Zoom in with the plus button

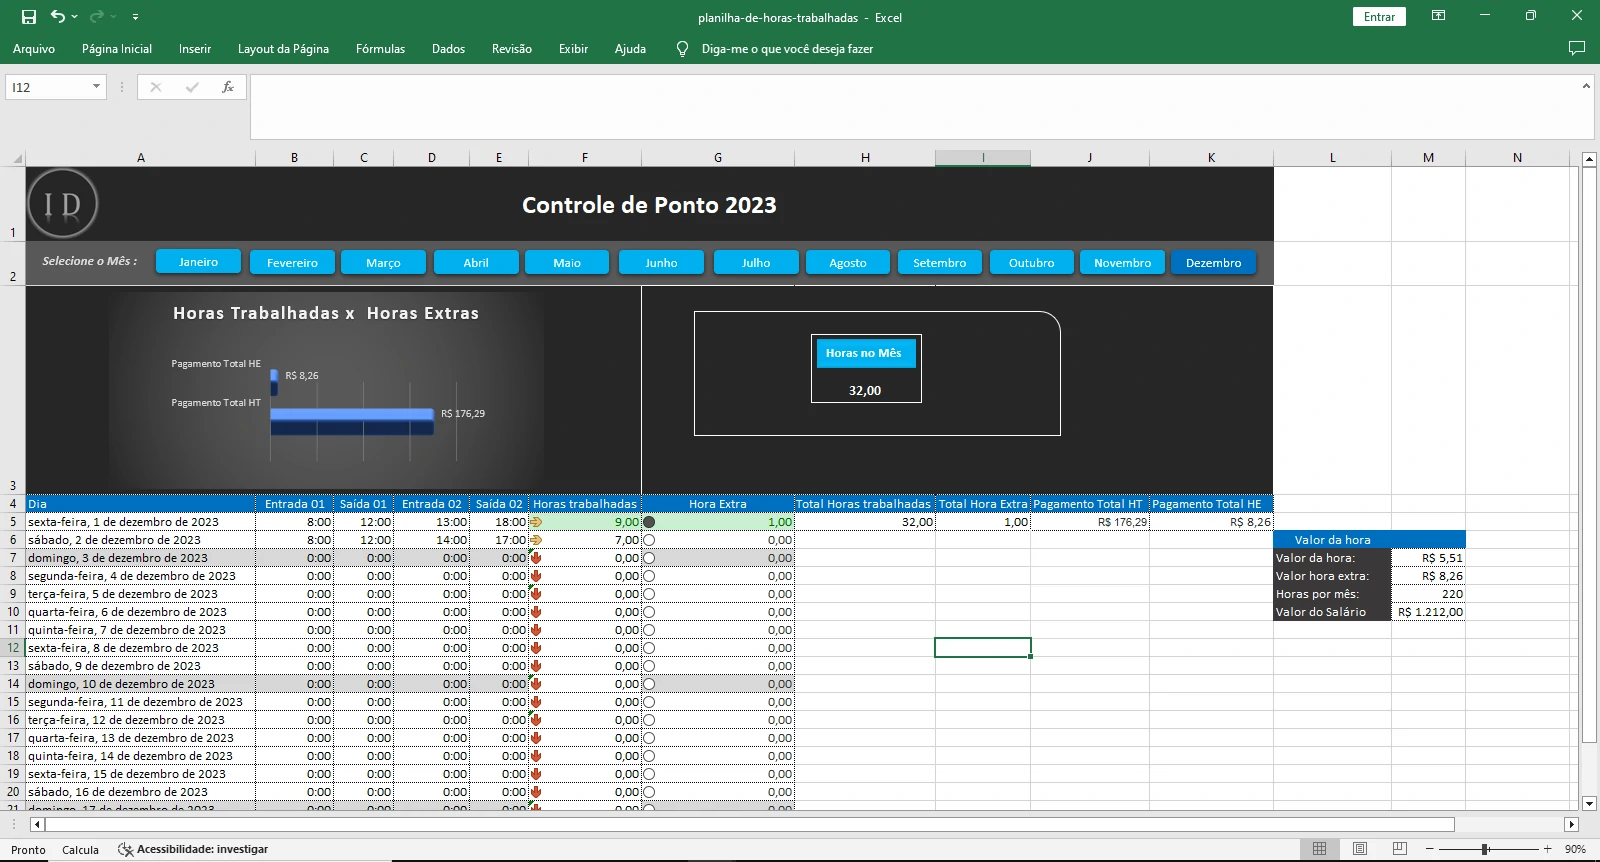coord(1548,849)
